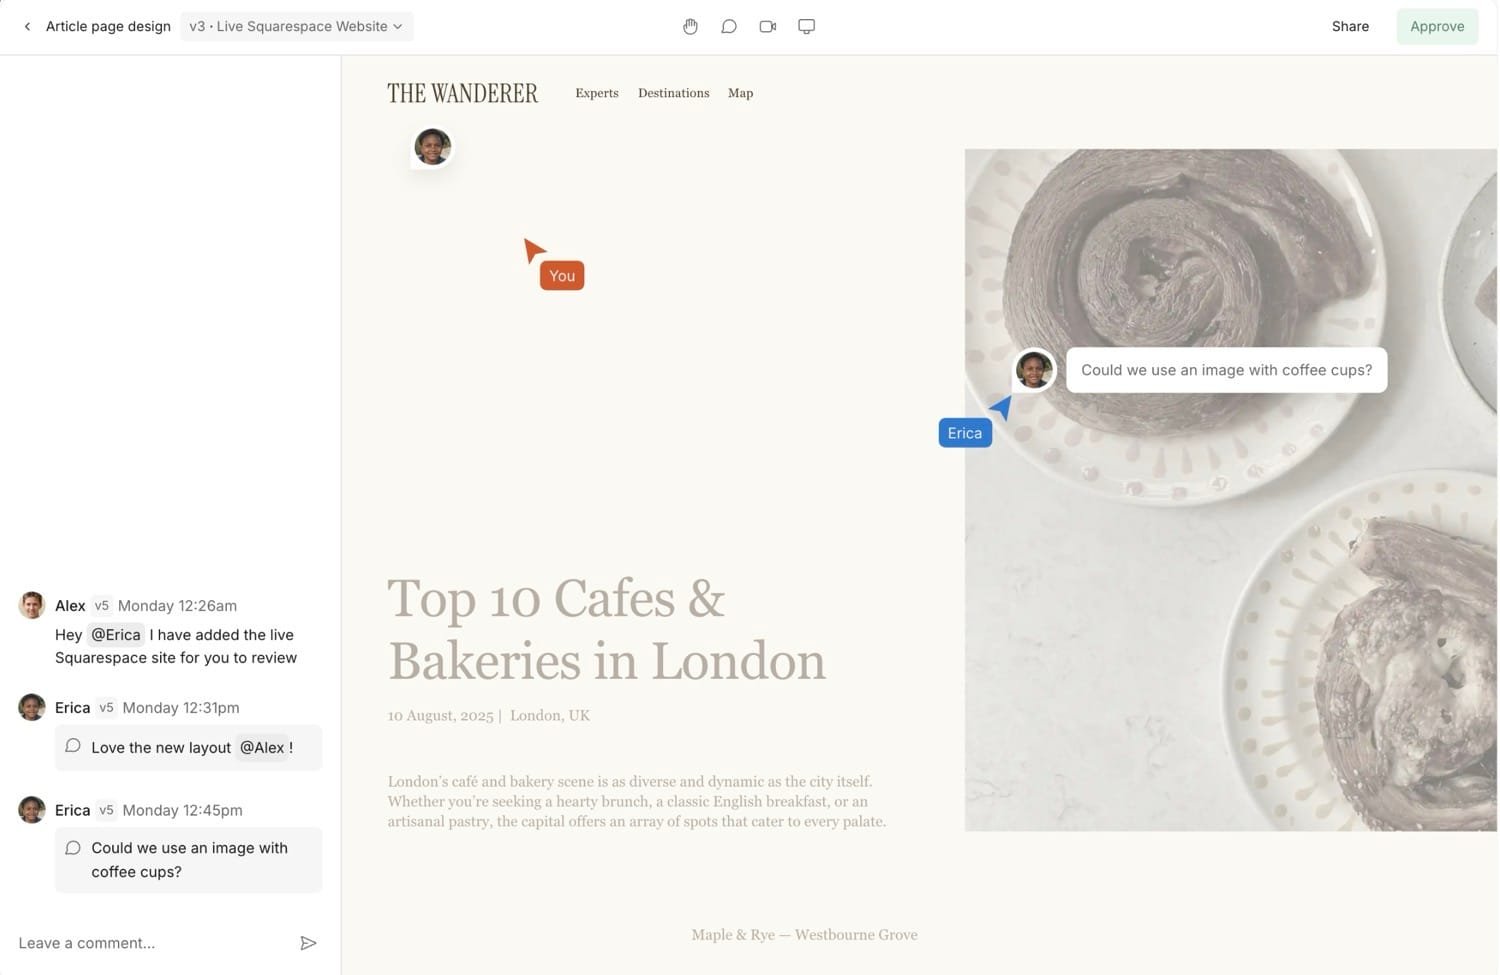Select Alex's avatar in comment thread

32,605
